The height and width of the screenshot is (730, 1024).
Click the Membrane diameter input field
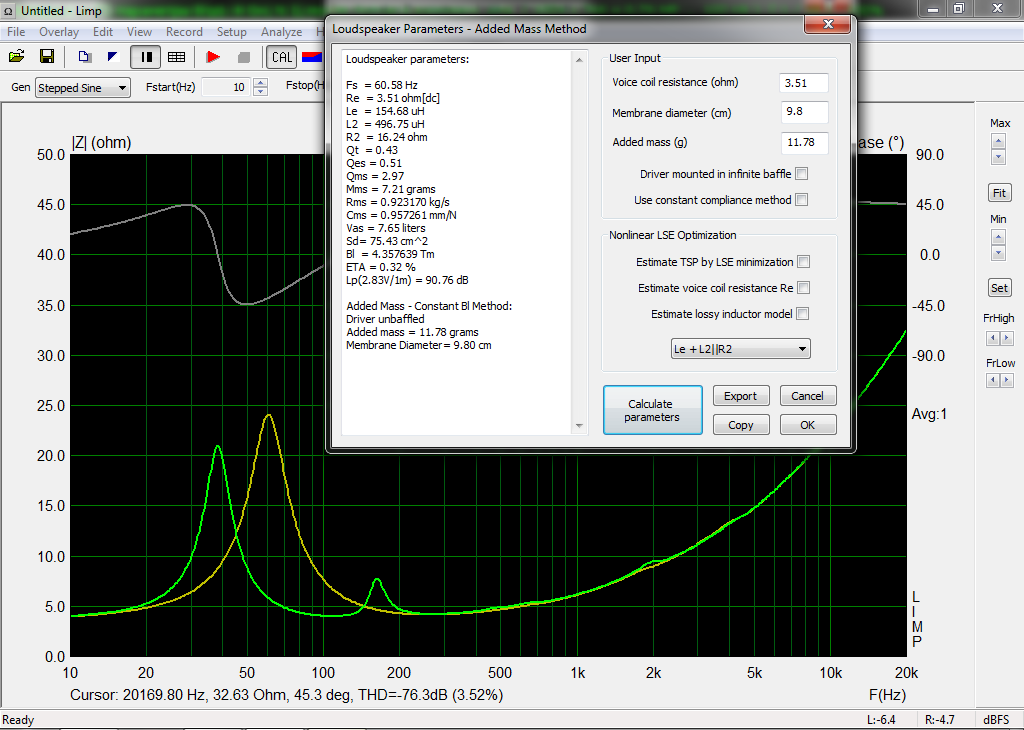tap(805, 112)
